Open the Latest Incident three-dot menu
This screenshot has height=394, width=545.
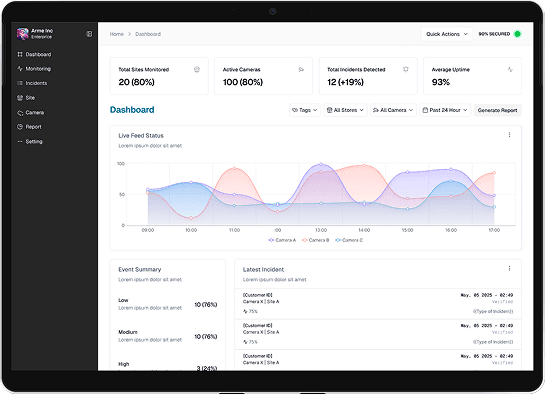(509, 268)
